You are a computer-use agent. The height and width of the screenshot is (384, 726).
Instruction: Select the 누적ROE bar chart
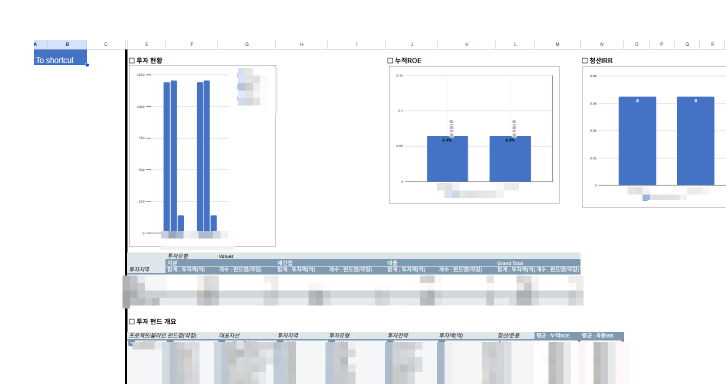(474, 135)
